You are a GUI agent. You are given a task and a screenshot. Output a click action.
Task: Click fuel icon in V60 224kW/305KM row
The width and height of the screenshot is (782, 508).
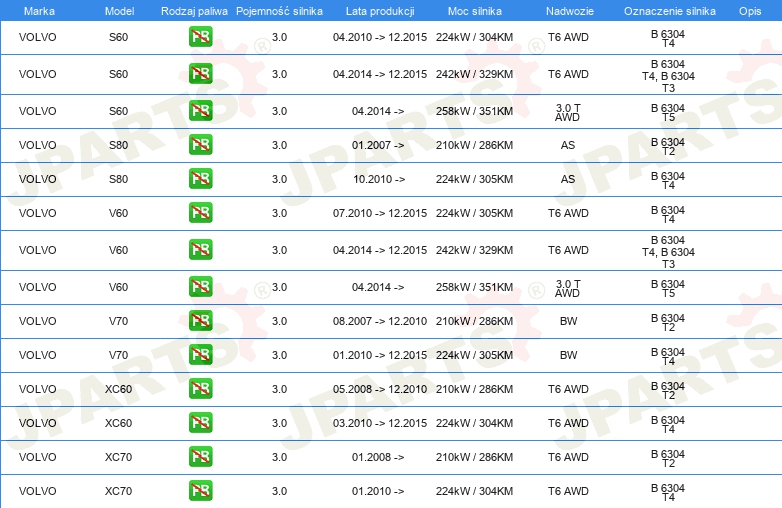(200, 212)
